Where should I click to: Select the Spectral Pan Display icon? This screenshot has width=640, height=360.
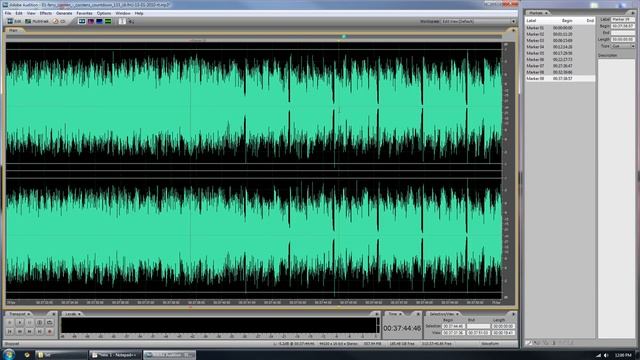click(99, 21)
